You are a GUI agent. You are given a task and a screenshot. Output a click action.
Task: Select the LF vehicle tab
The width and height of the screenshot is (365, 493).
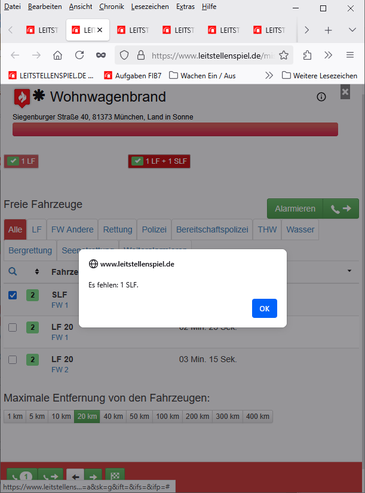click(37, 230)
